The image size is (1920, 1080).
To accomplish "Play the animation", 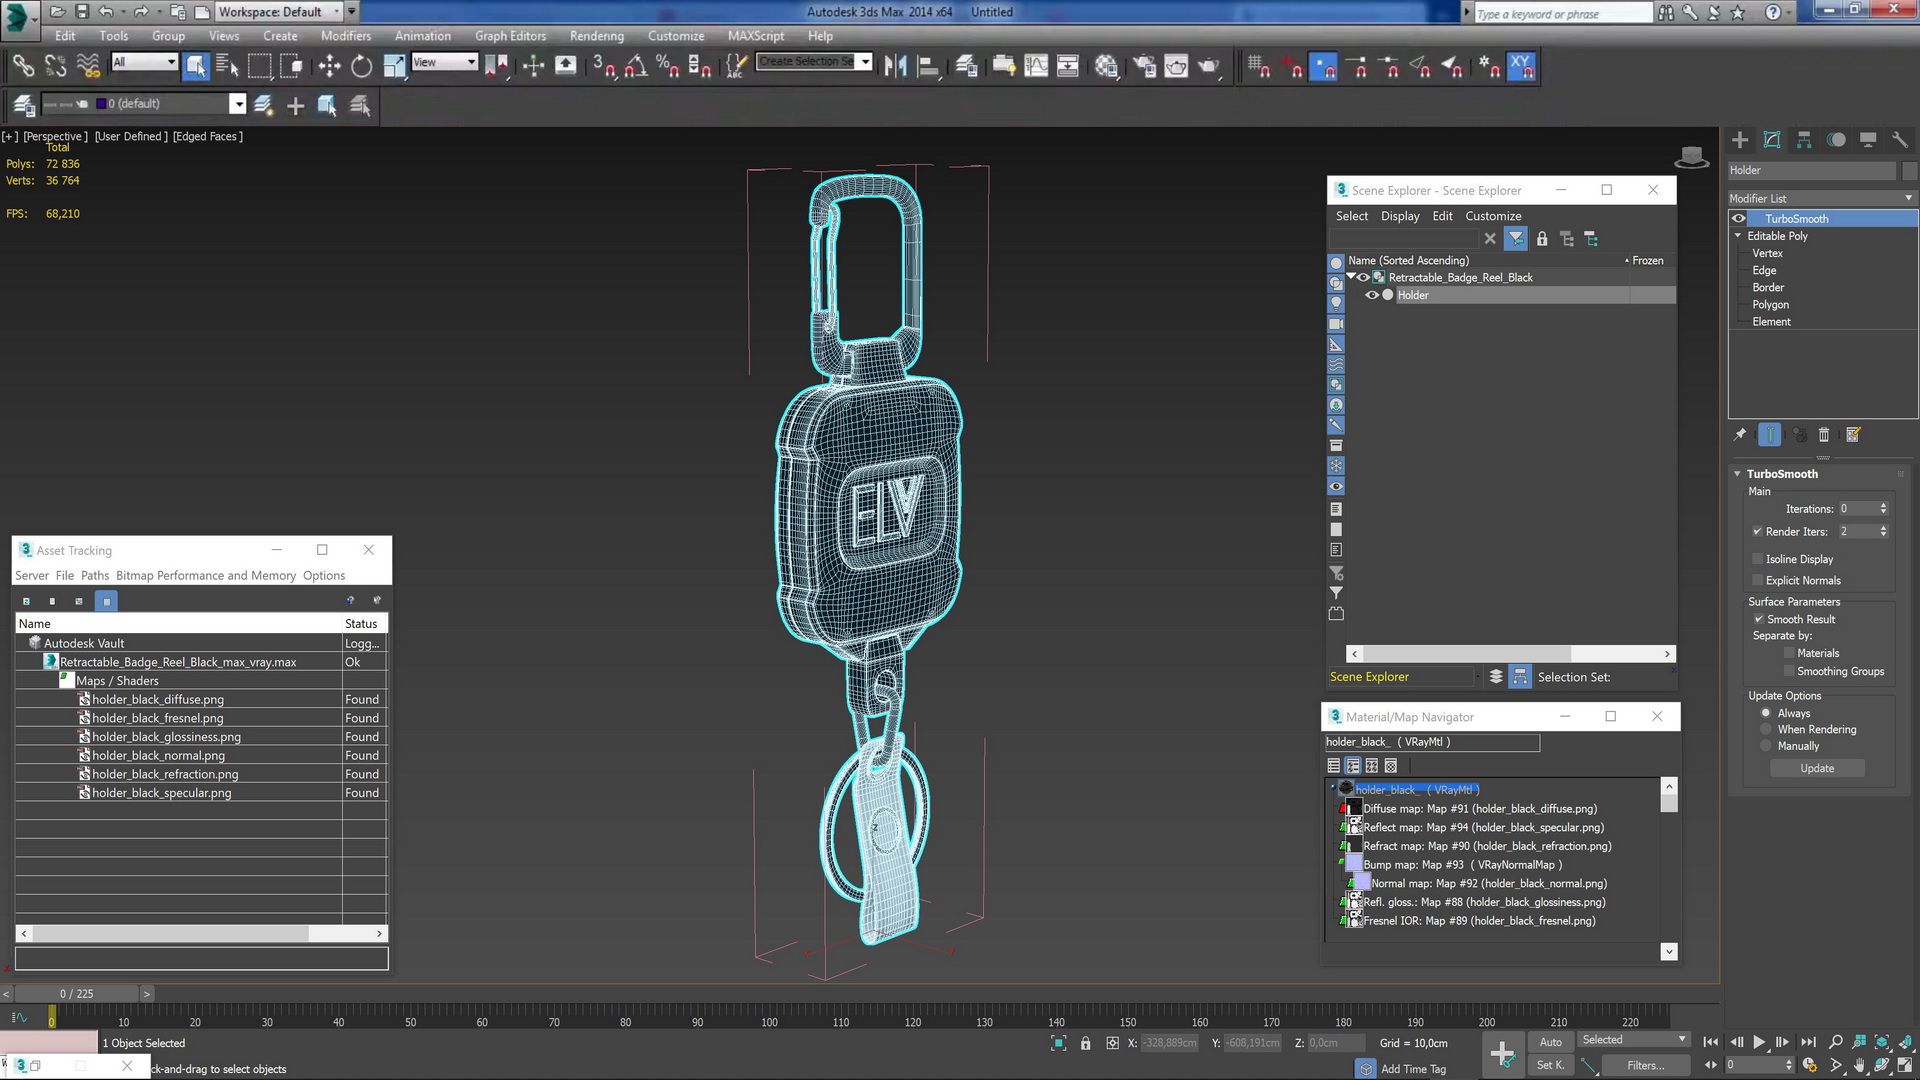I will tap(1759, 1042).
